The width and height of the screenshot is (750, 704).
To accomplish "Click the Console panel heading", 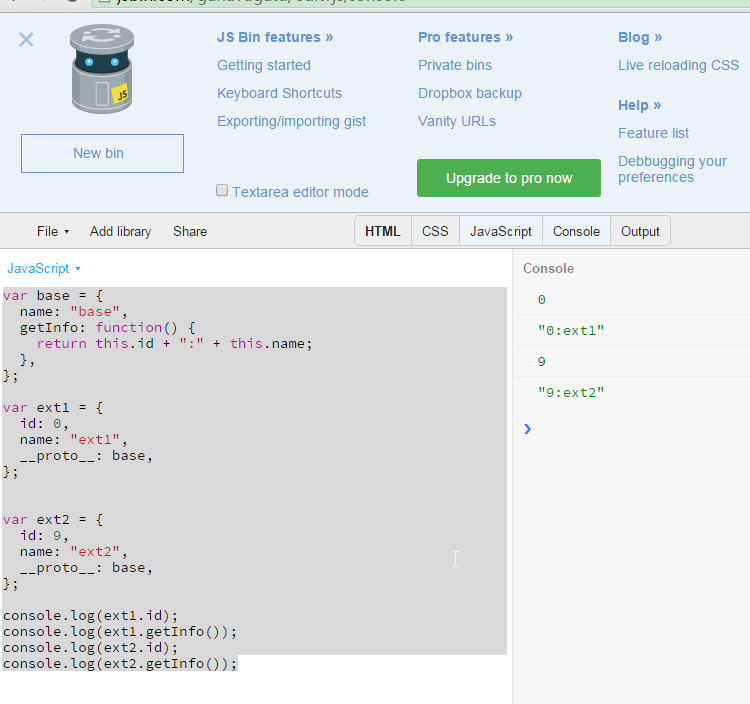I will coord(548,268).
